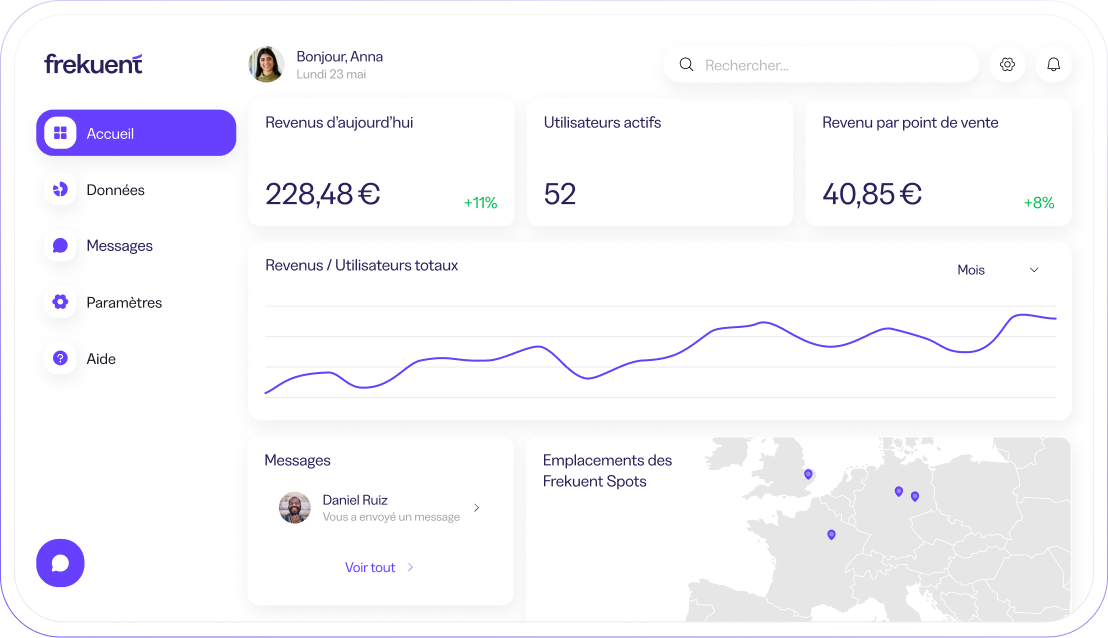Click the Revenus d'aujourd'hui card

(381, 162)
